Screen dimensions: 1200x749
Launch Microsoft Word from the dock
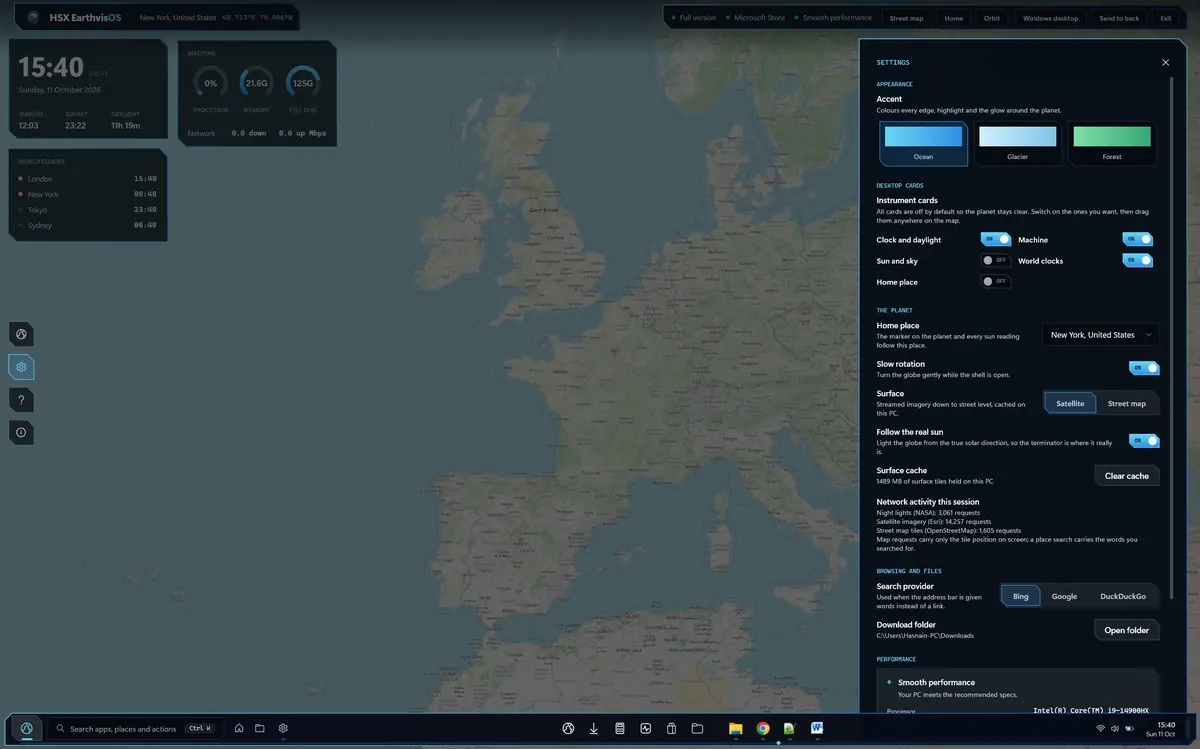coord(817,728)
